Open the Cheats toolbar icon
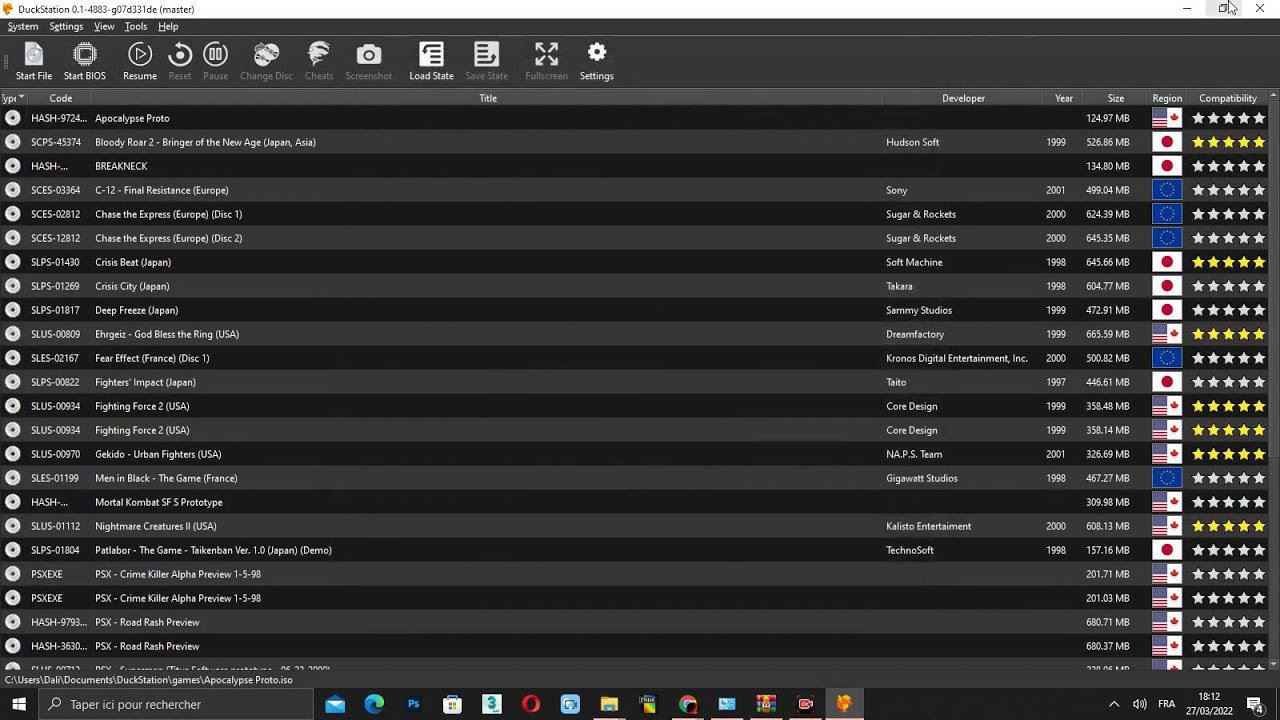 pyautogui.click(x=319, y=62)
